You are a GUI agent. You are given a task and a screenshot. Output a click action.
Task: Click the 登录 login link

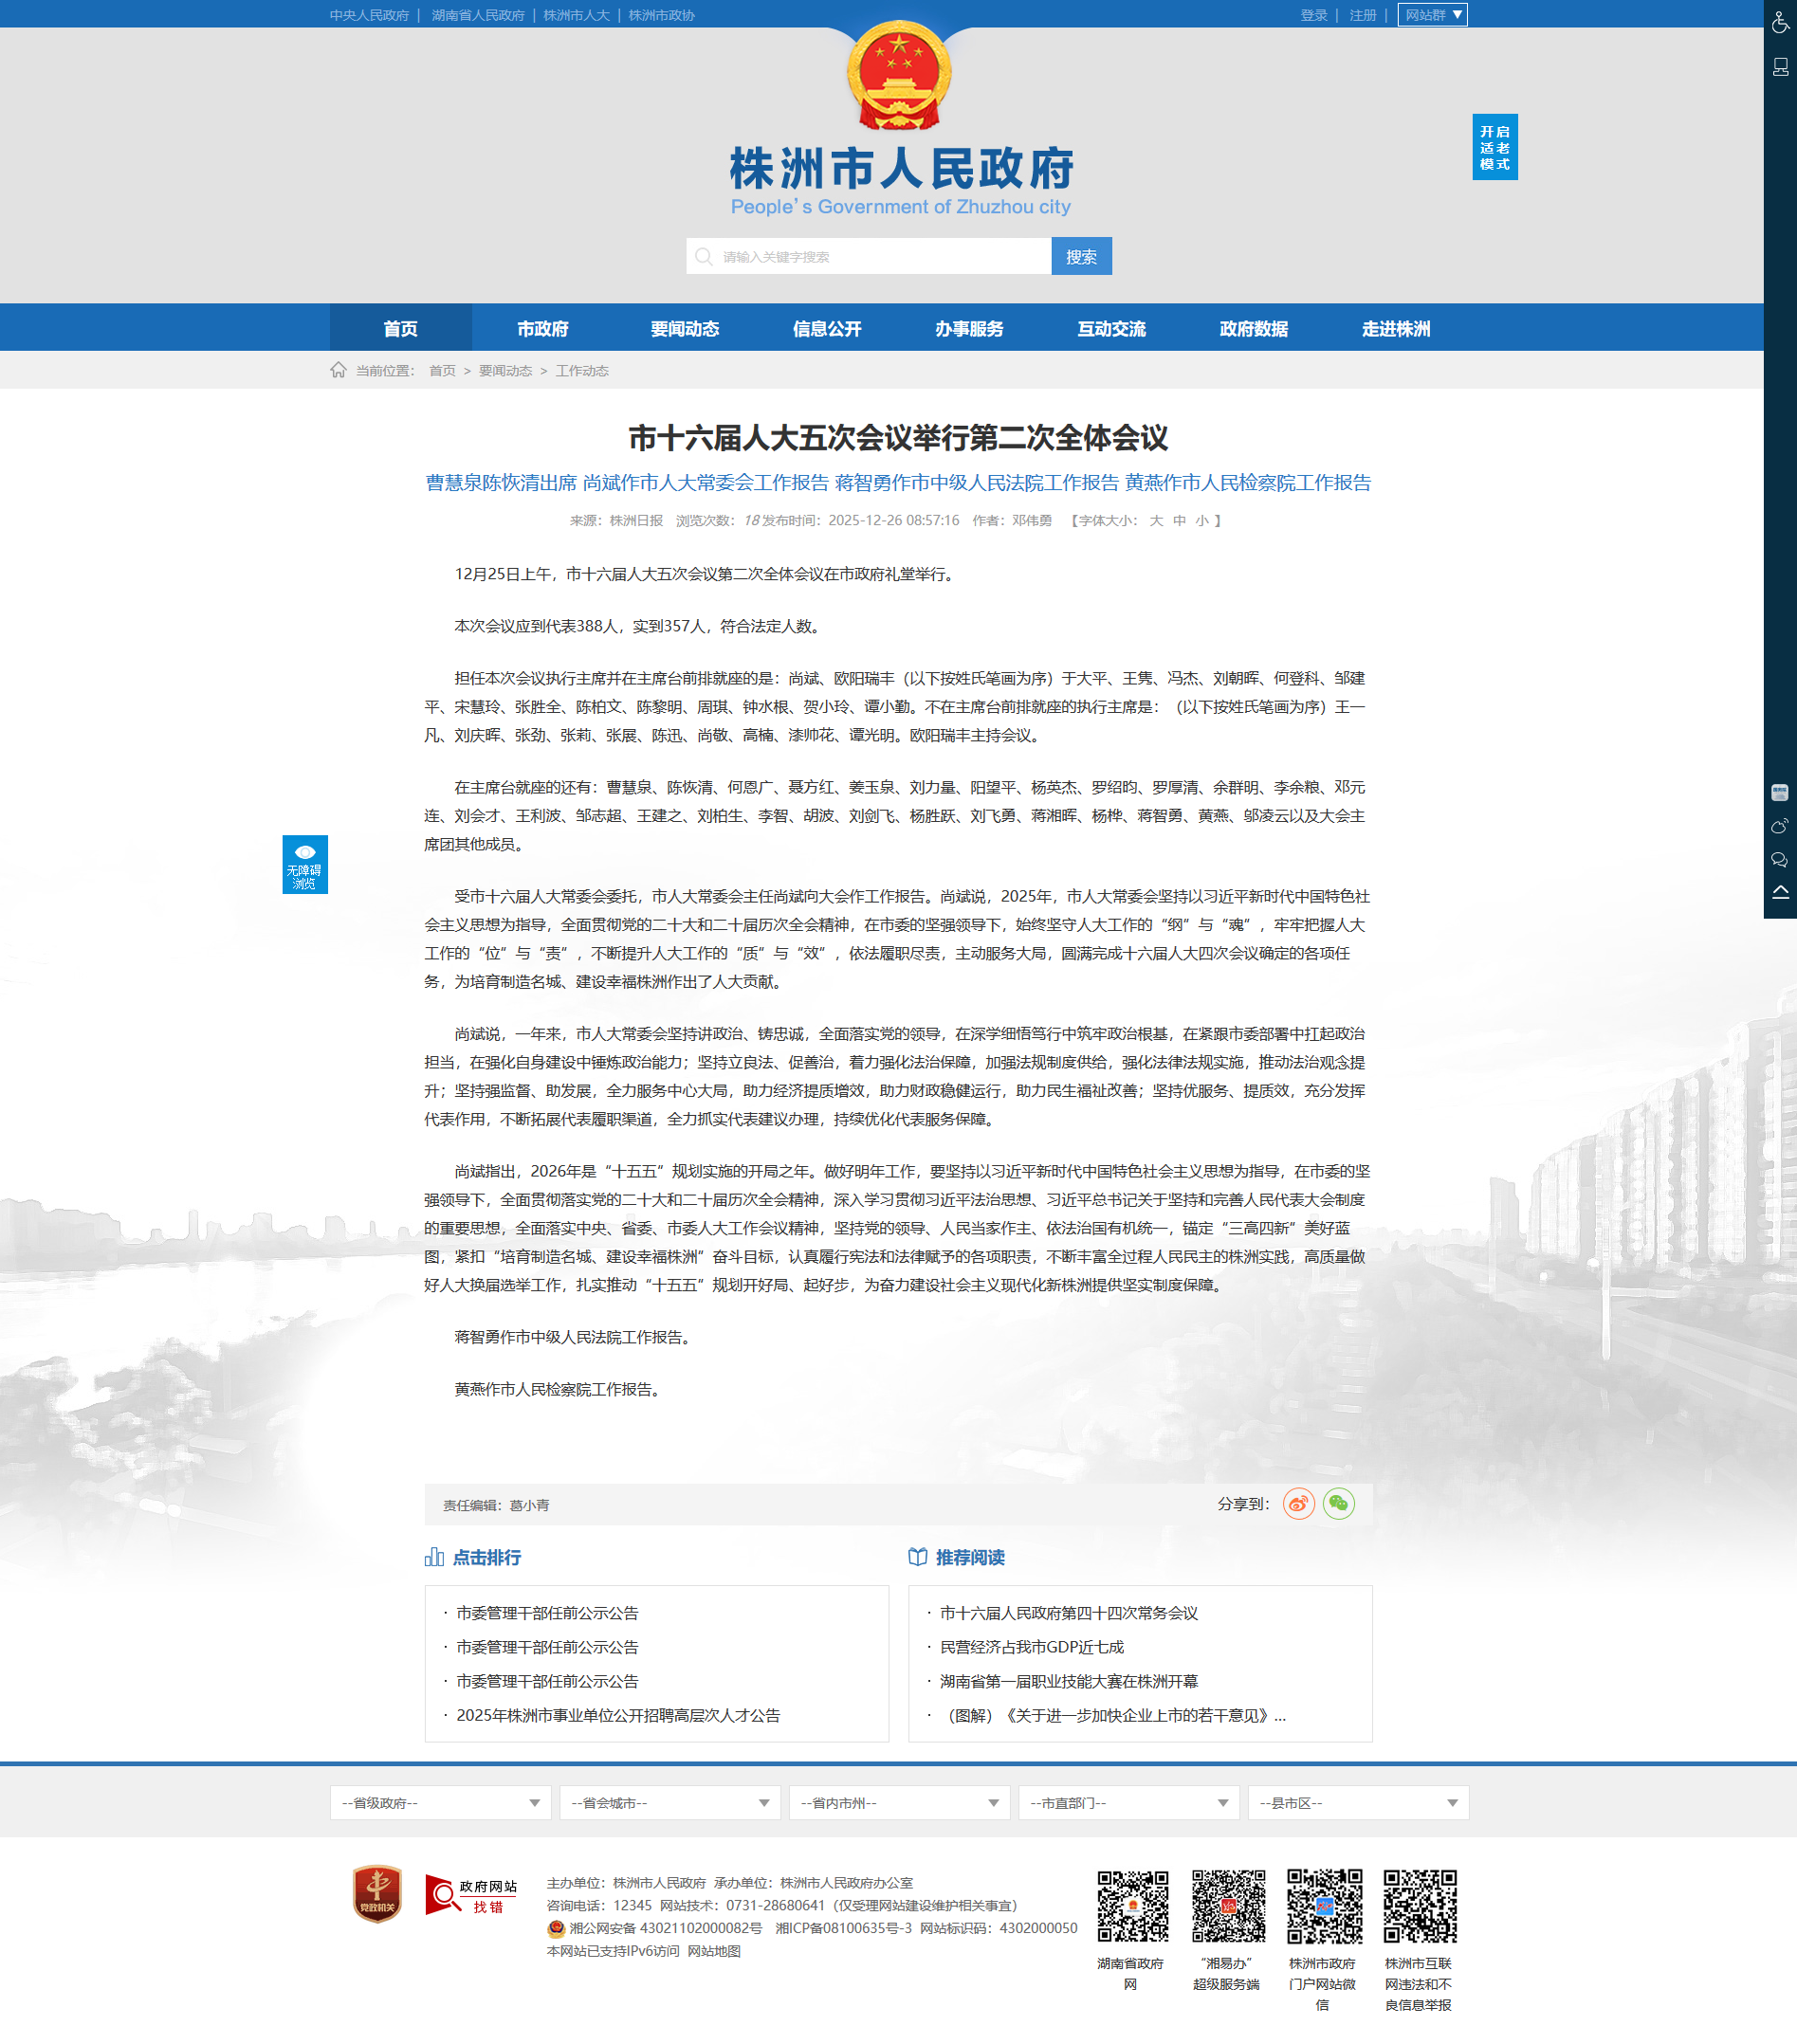point(1313,15)
